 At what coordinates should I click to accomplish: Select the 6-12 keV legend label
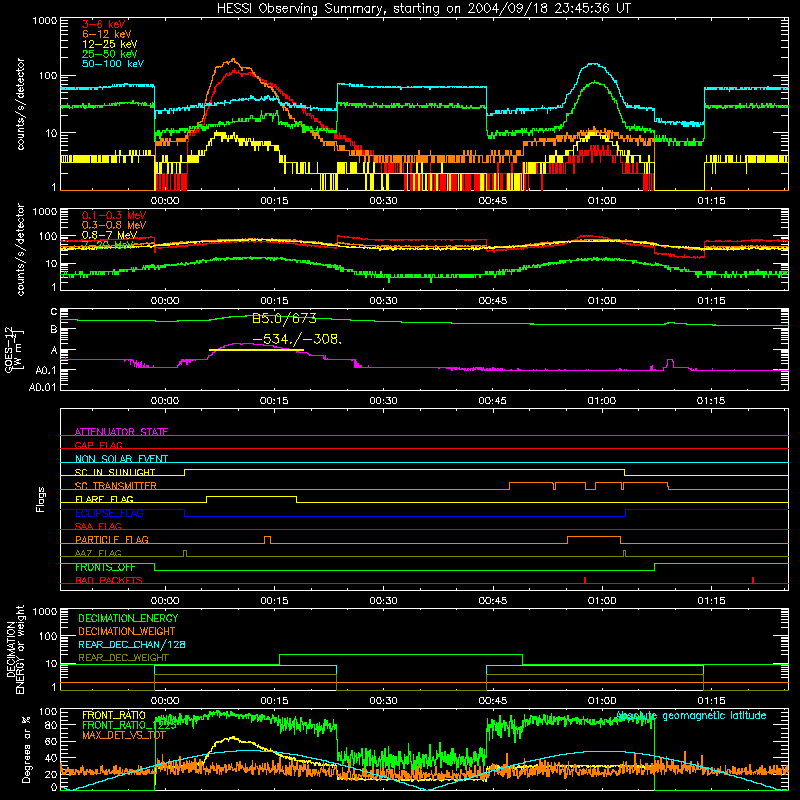(x=107, y=34)
